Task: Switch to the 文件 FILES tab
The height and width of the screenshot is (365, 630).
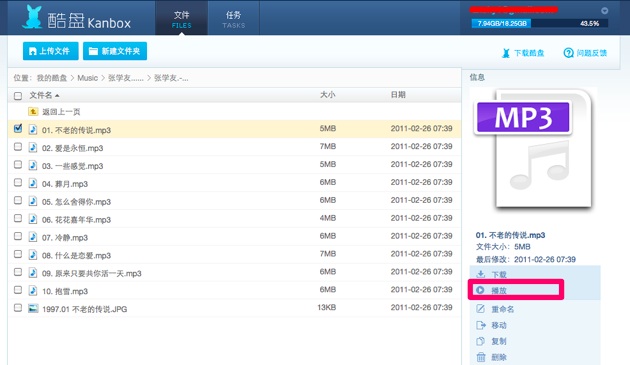Action: 182,18
